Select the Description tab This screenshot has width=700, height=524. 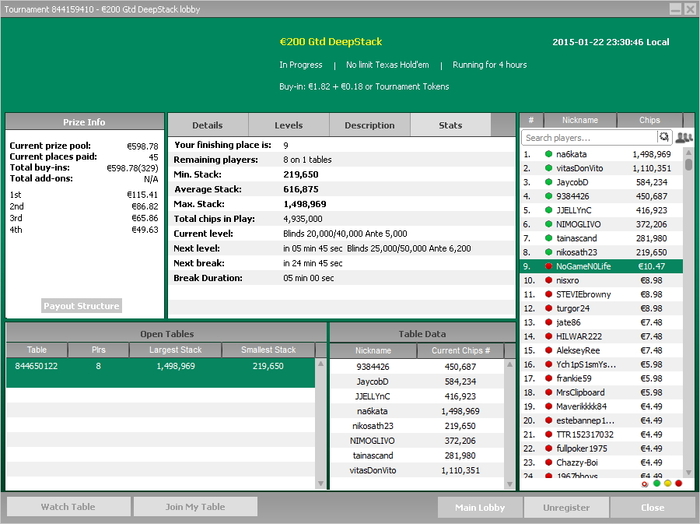coord(369,125)
